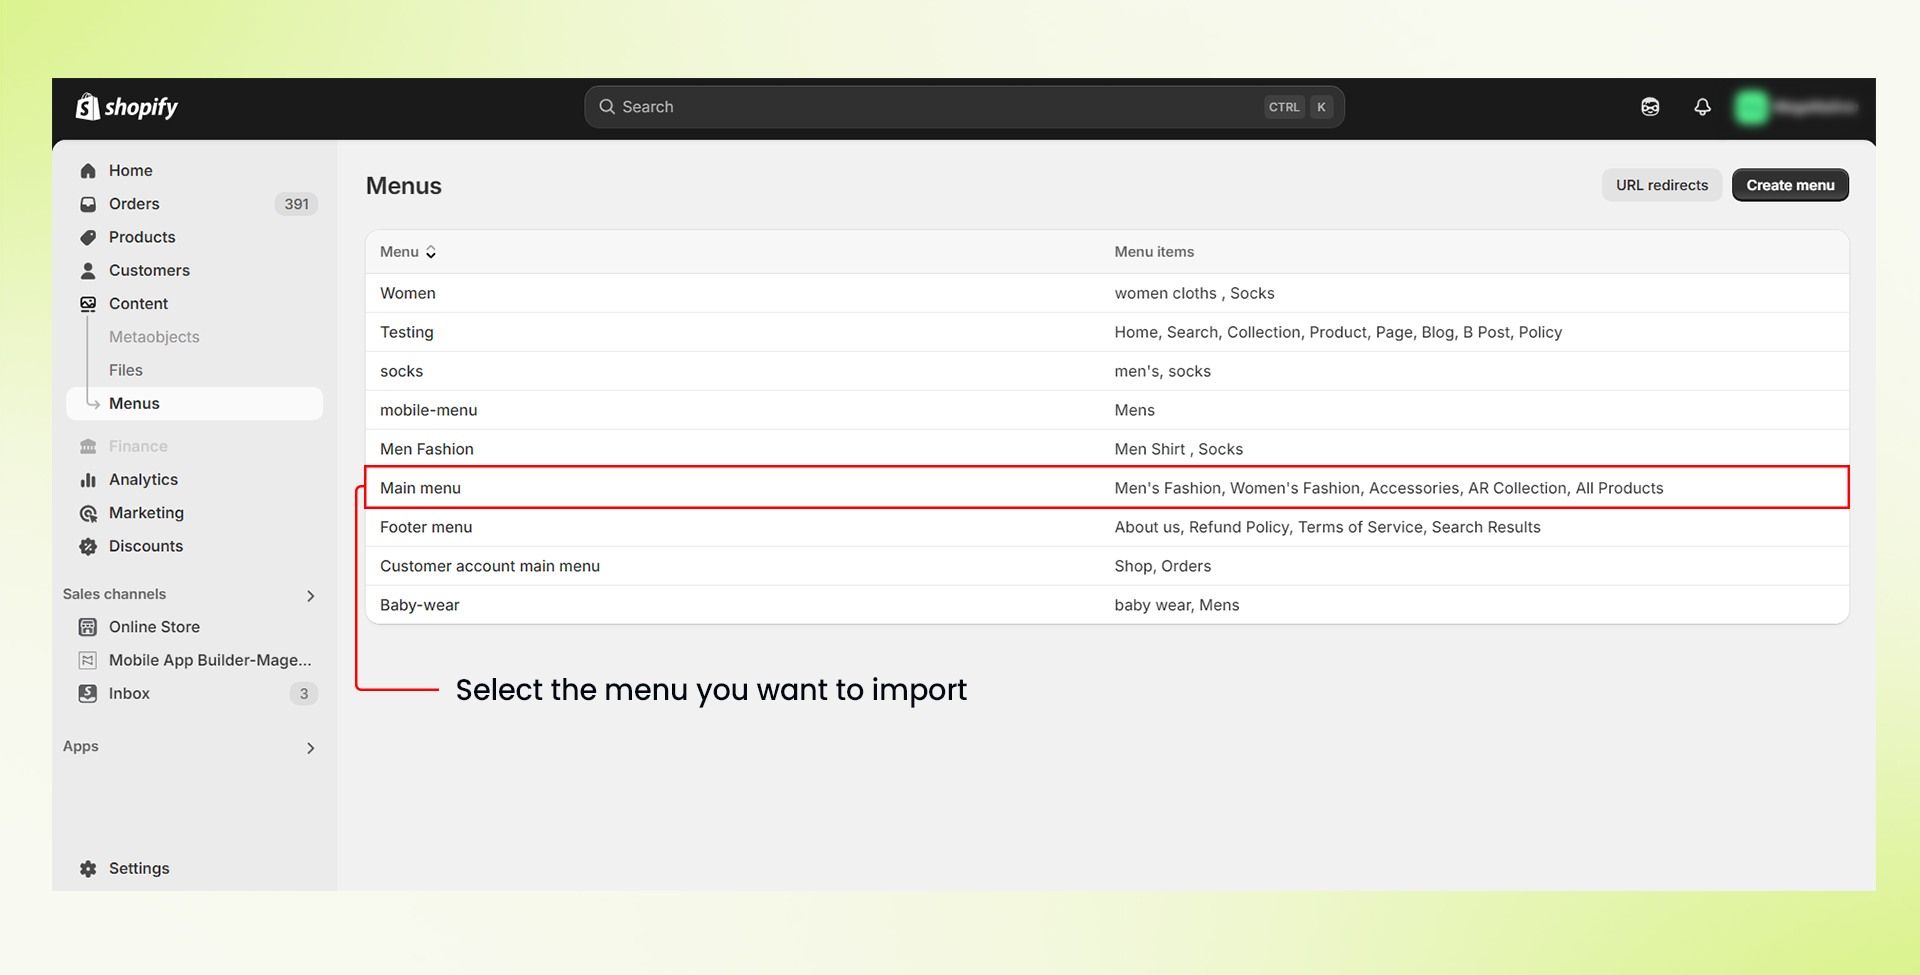Click the Products tag icon
Screen dimensions: 1920x975
point(89,237)
